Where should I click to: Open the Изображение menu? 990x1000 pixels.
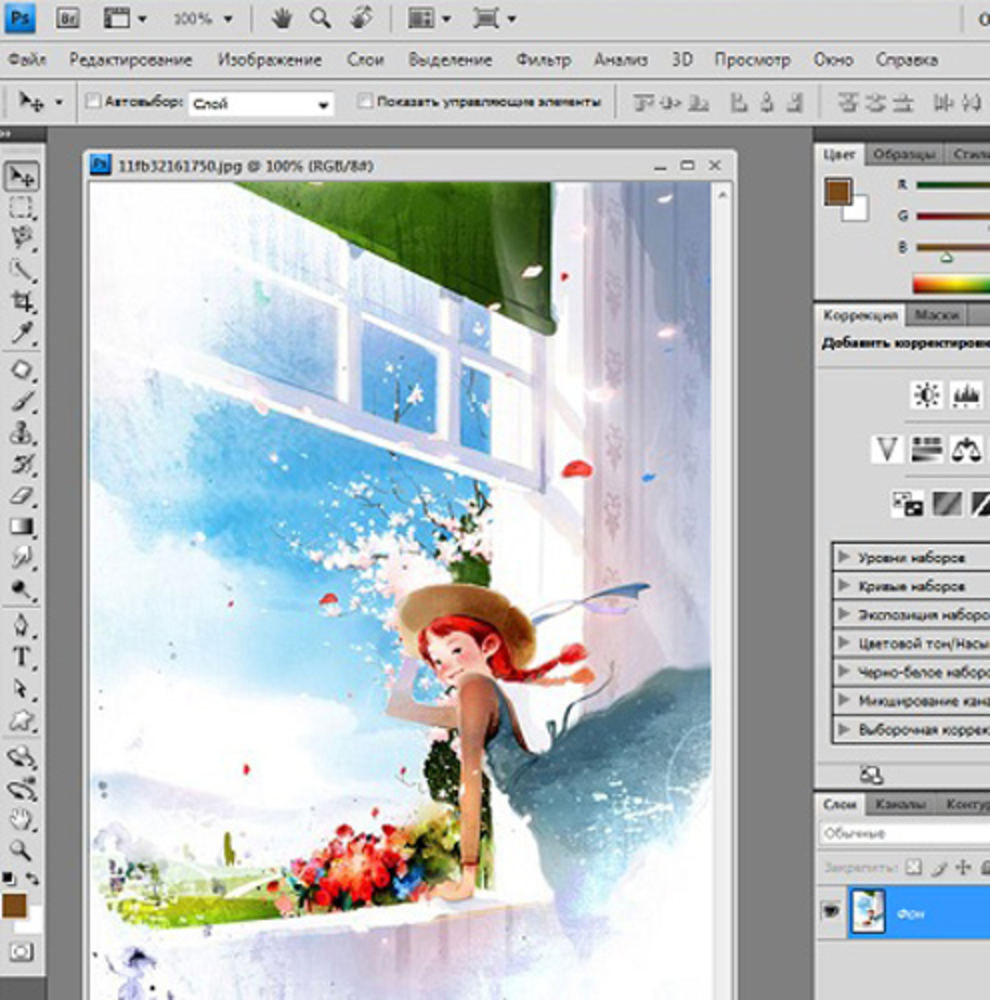pyautogui.click(x=270, y=59)
